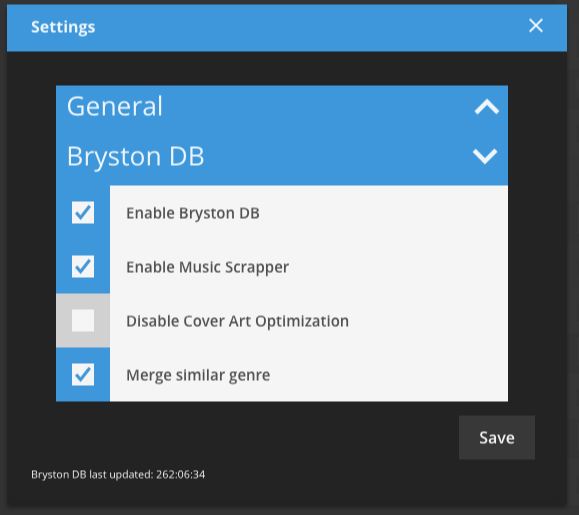Image resolution: width=579 pixels, height=515 pixels.
Task: Select the Bryston DB section header
Action: (x=282, y=157)
